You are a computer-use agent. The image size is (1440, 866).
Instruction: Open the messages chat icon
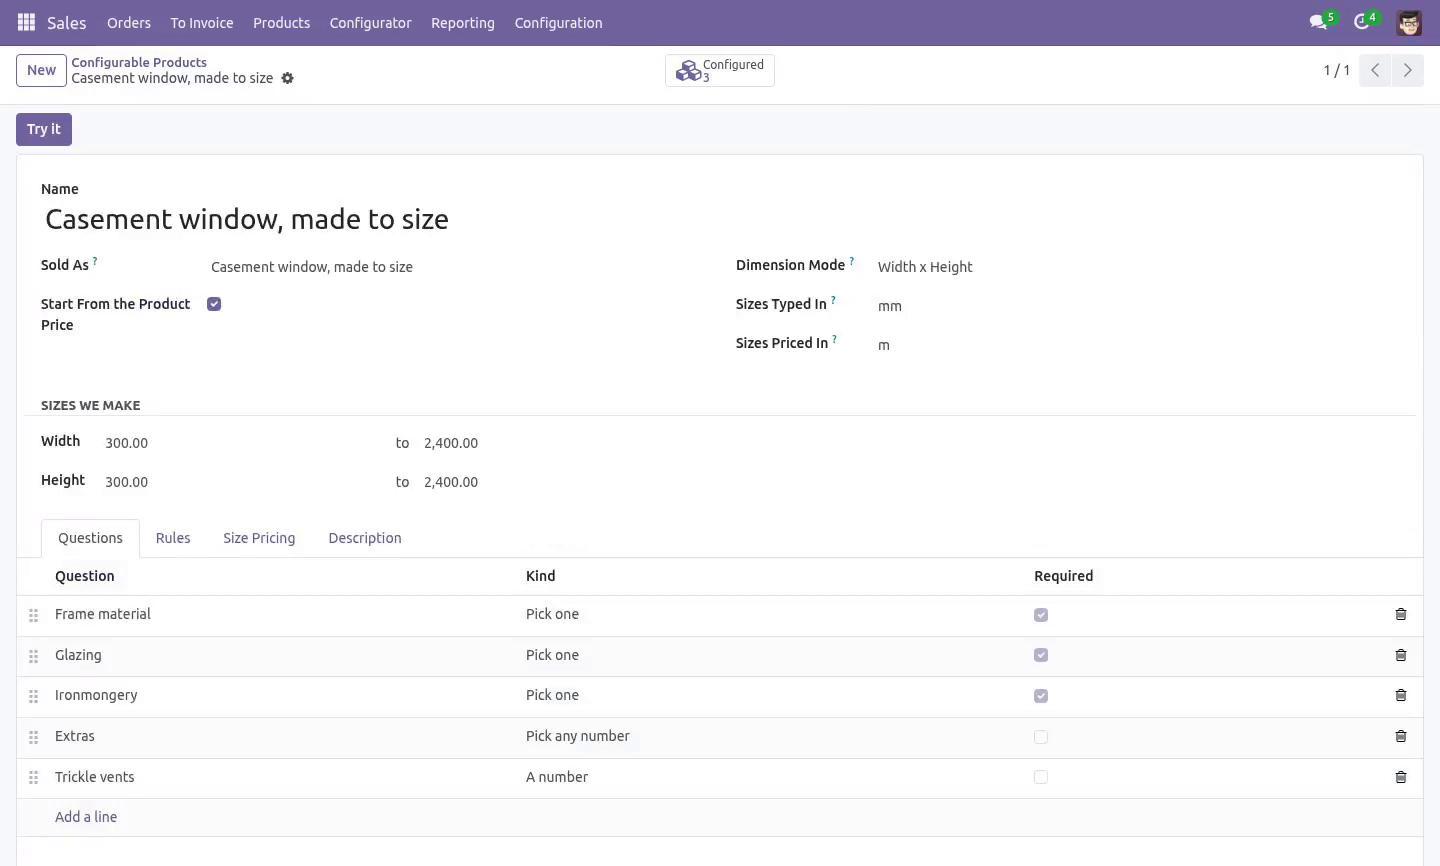point(1318,22)
